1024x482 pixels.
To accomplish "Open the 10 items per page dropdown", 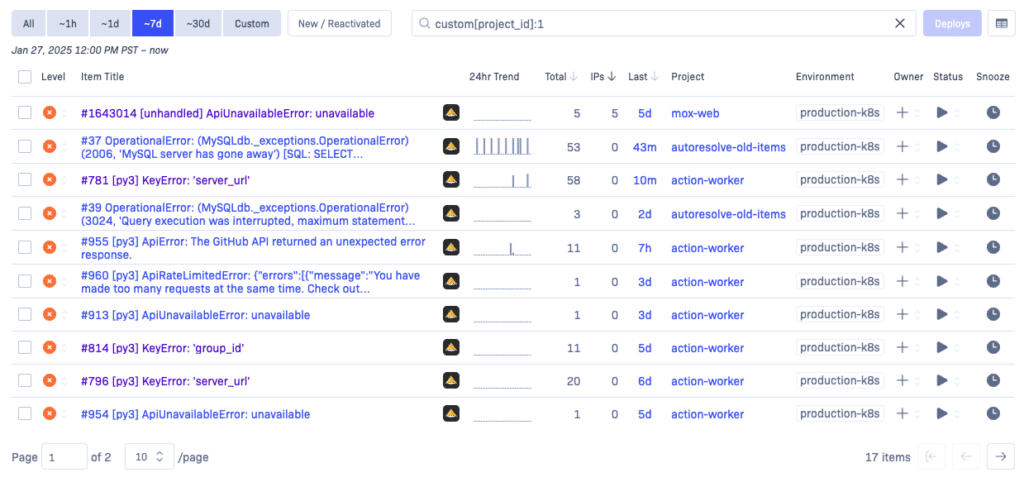I will 149,457.
